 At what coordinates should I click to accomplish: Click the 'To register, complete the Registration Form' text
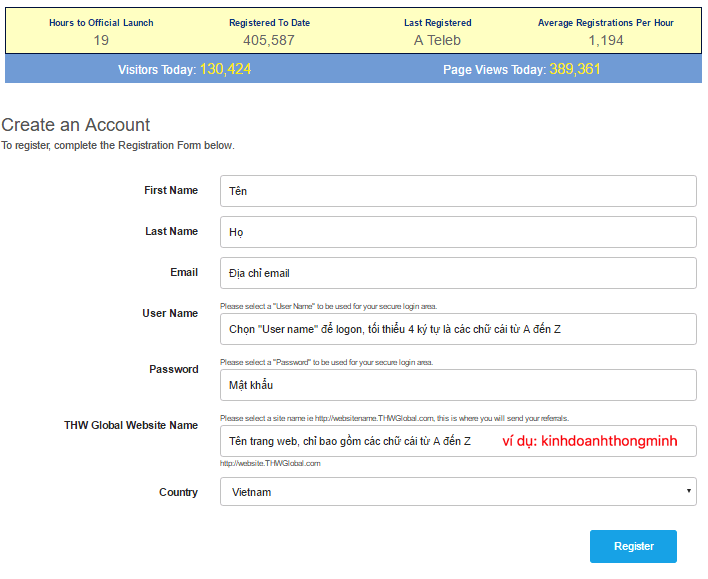tap(118, 145)
